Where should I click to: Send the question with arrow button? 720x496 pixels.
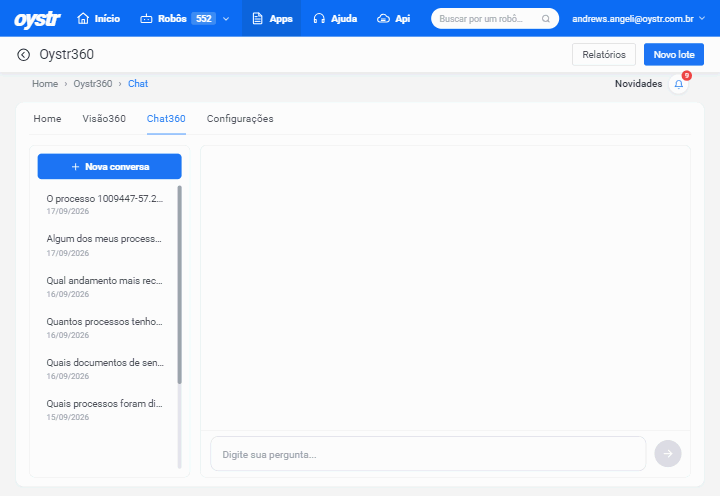click(x=668, y=454)
